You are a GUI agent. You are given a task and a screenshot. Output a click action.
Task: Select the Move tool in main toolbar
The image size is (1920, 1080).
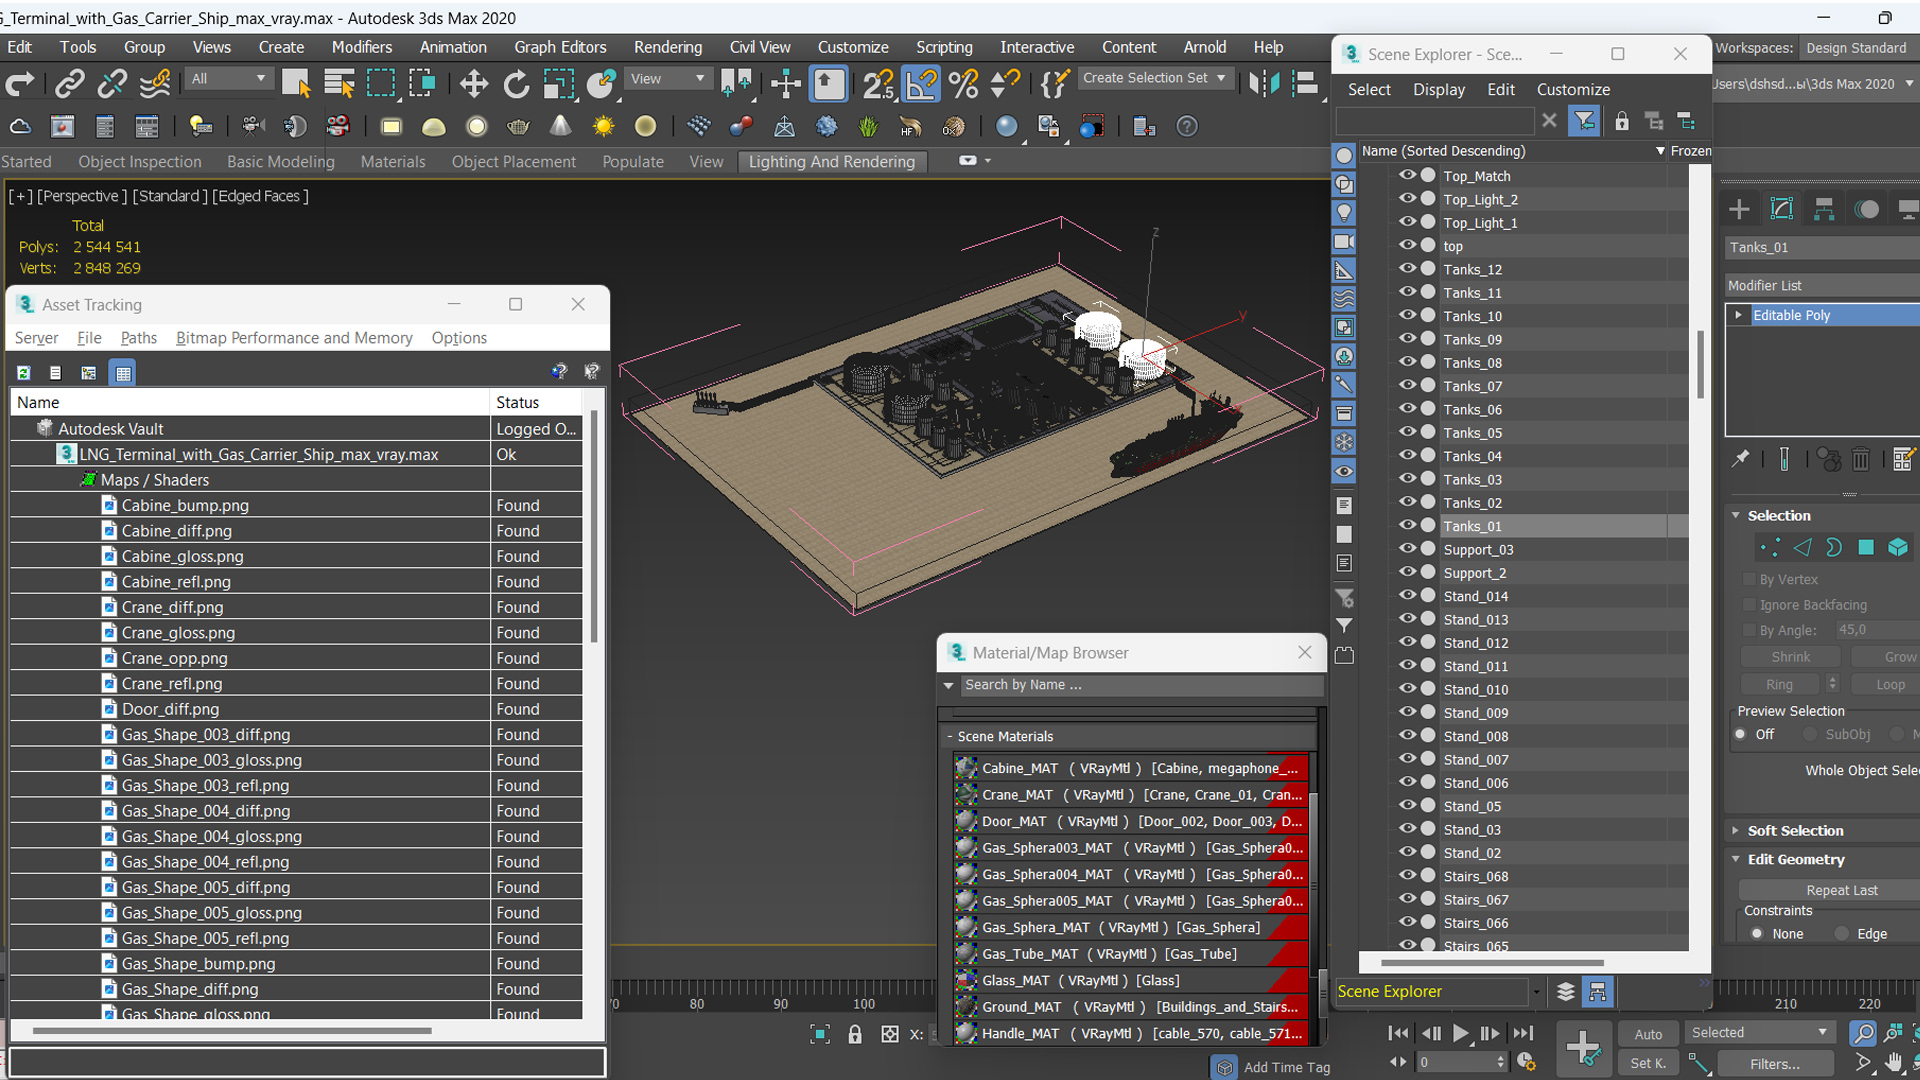point(474,84)
